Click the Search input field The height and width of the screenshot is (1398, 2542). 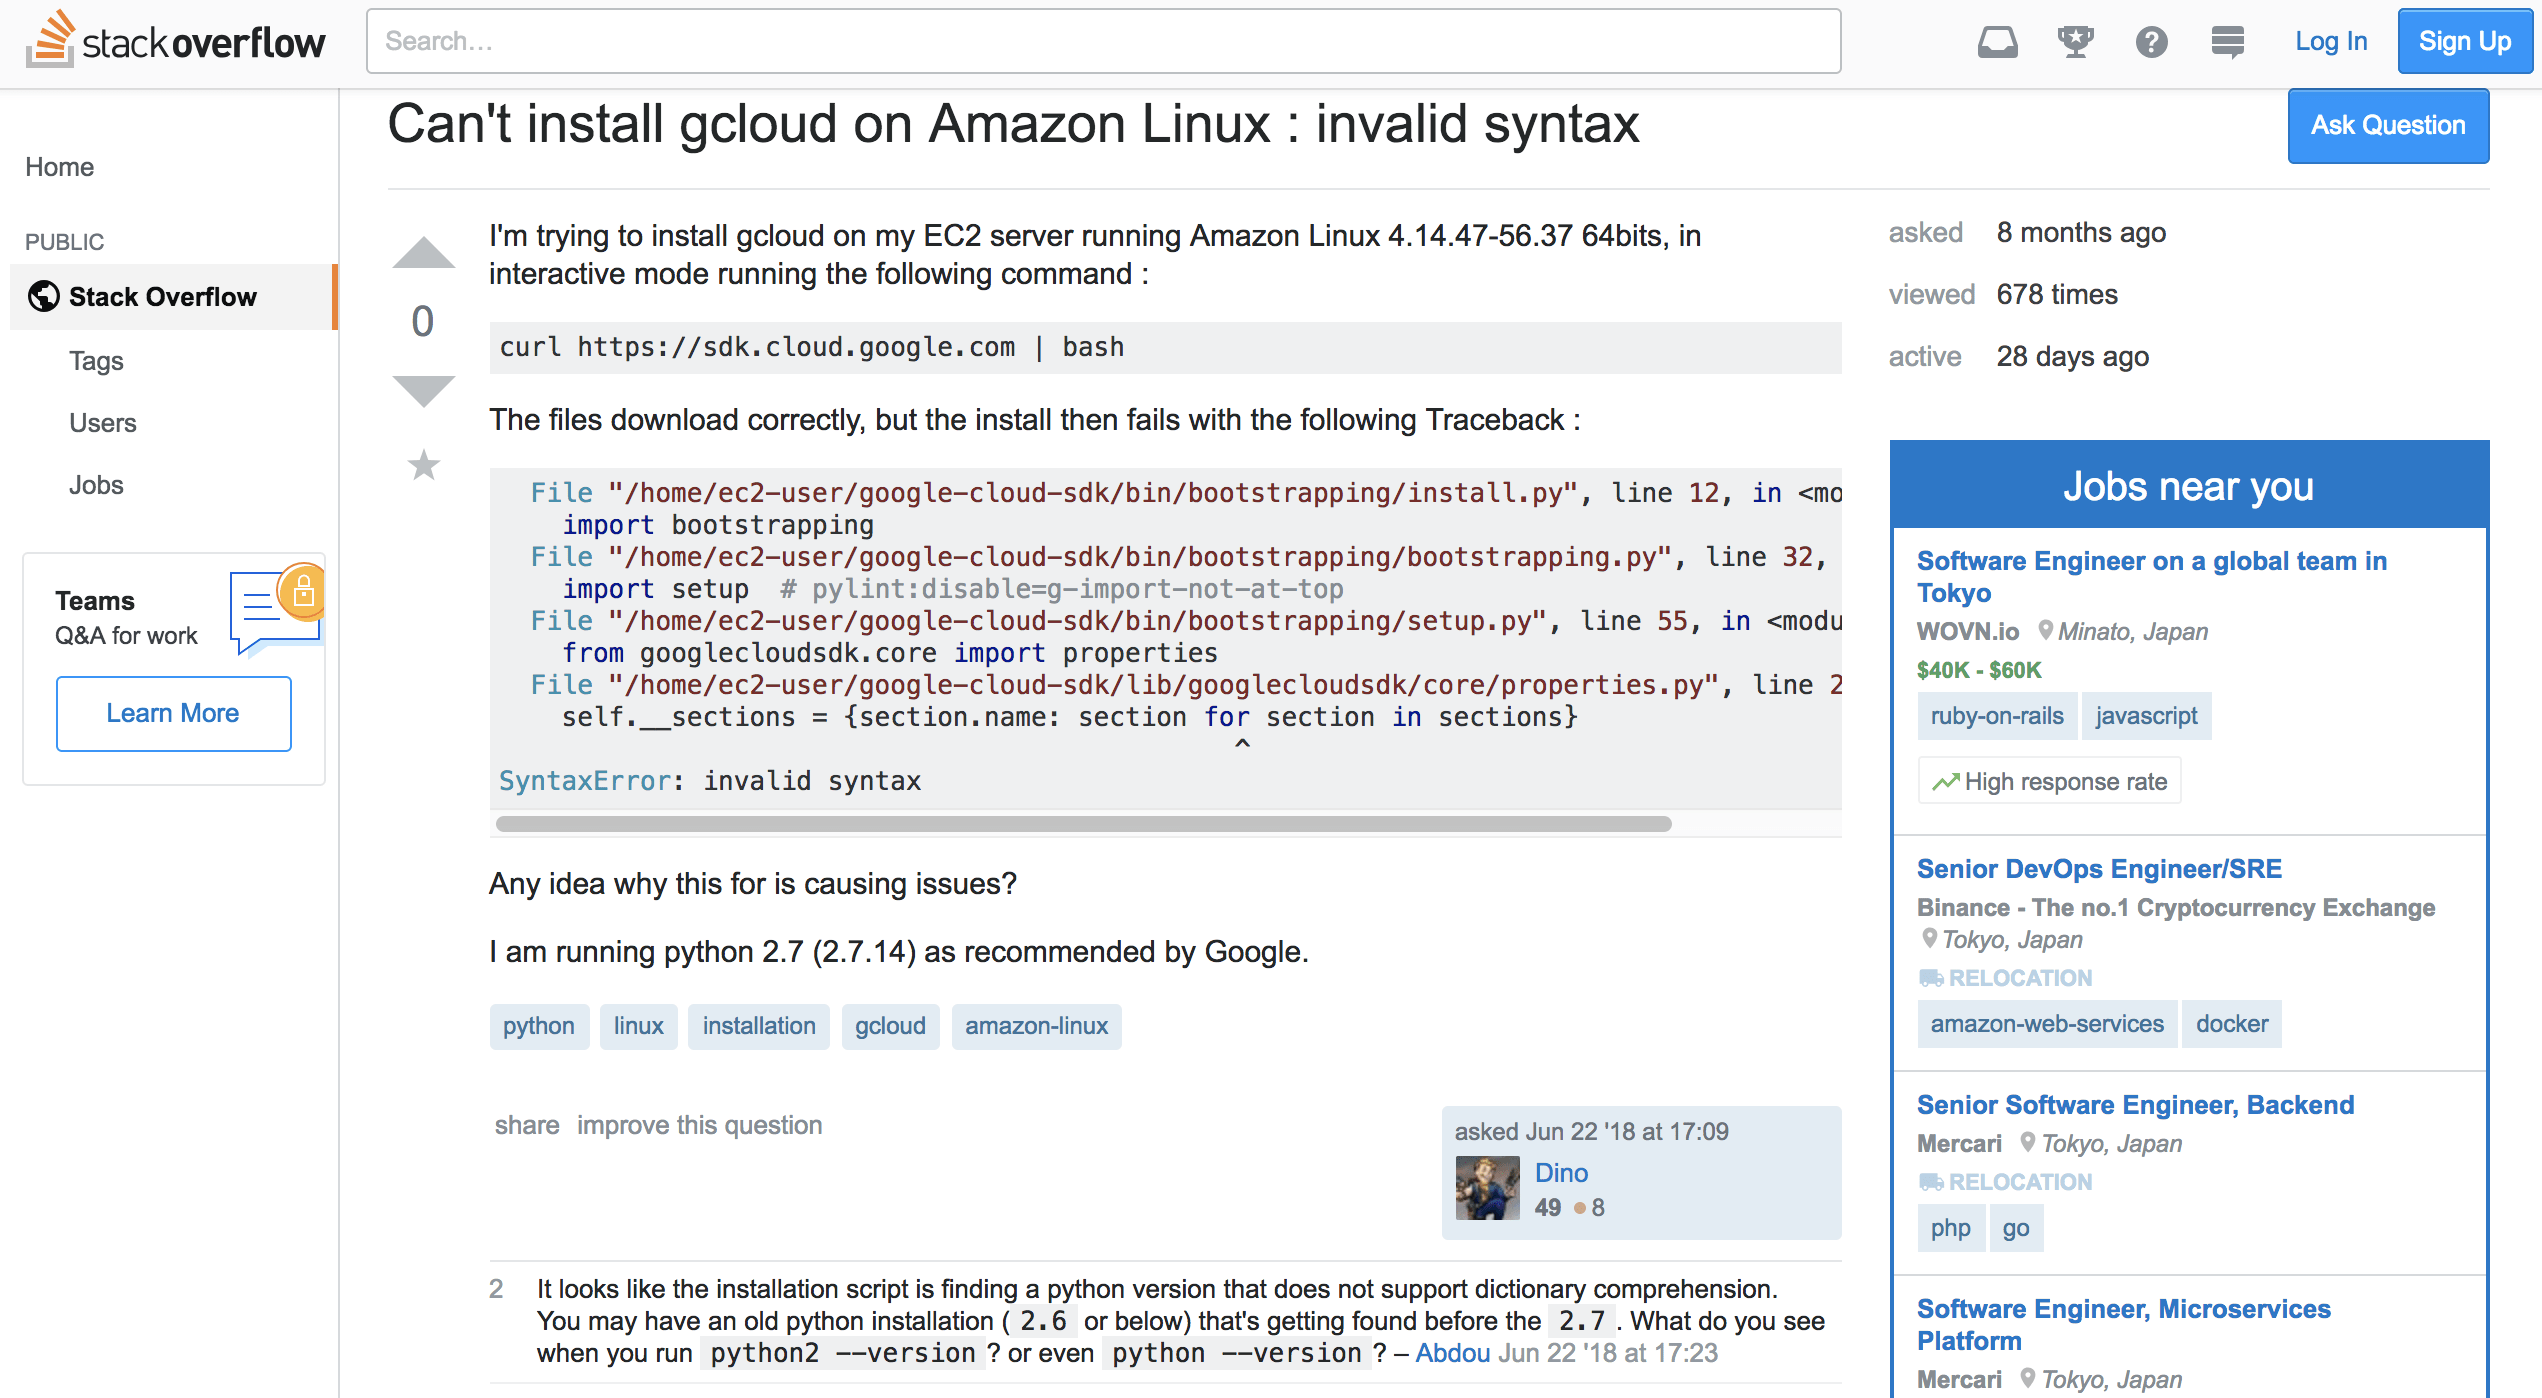[1103, 42]
